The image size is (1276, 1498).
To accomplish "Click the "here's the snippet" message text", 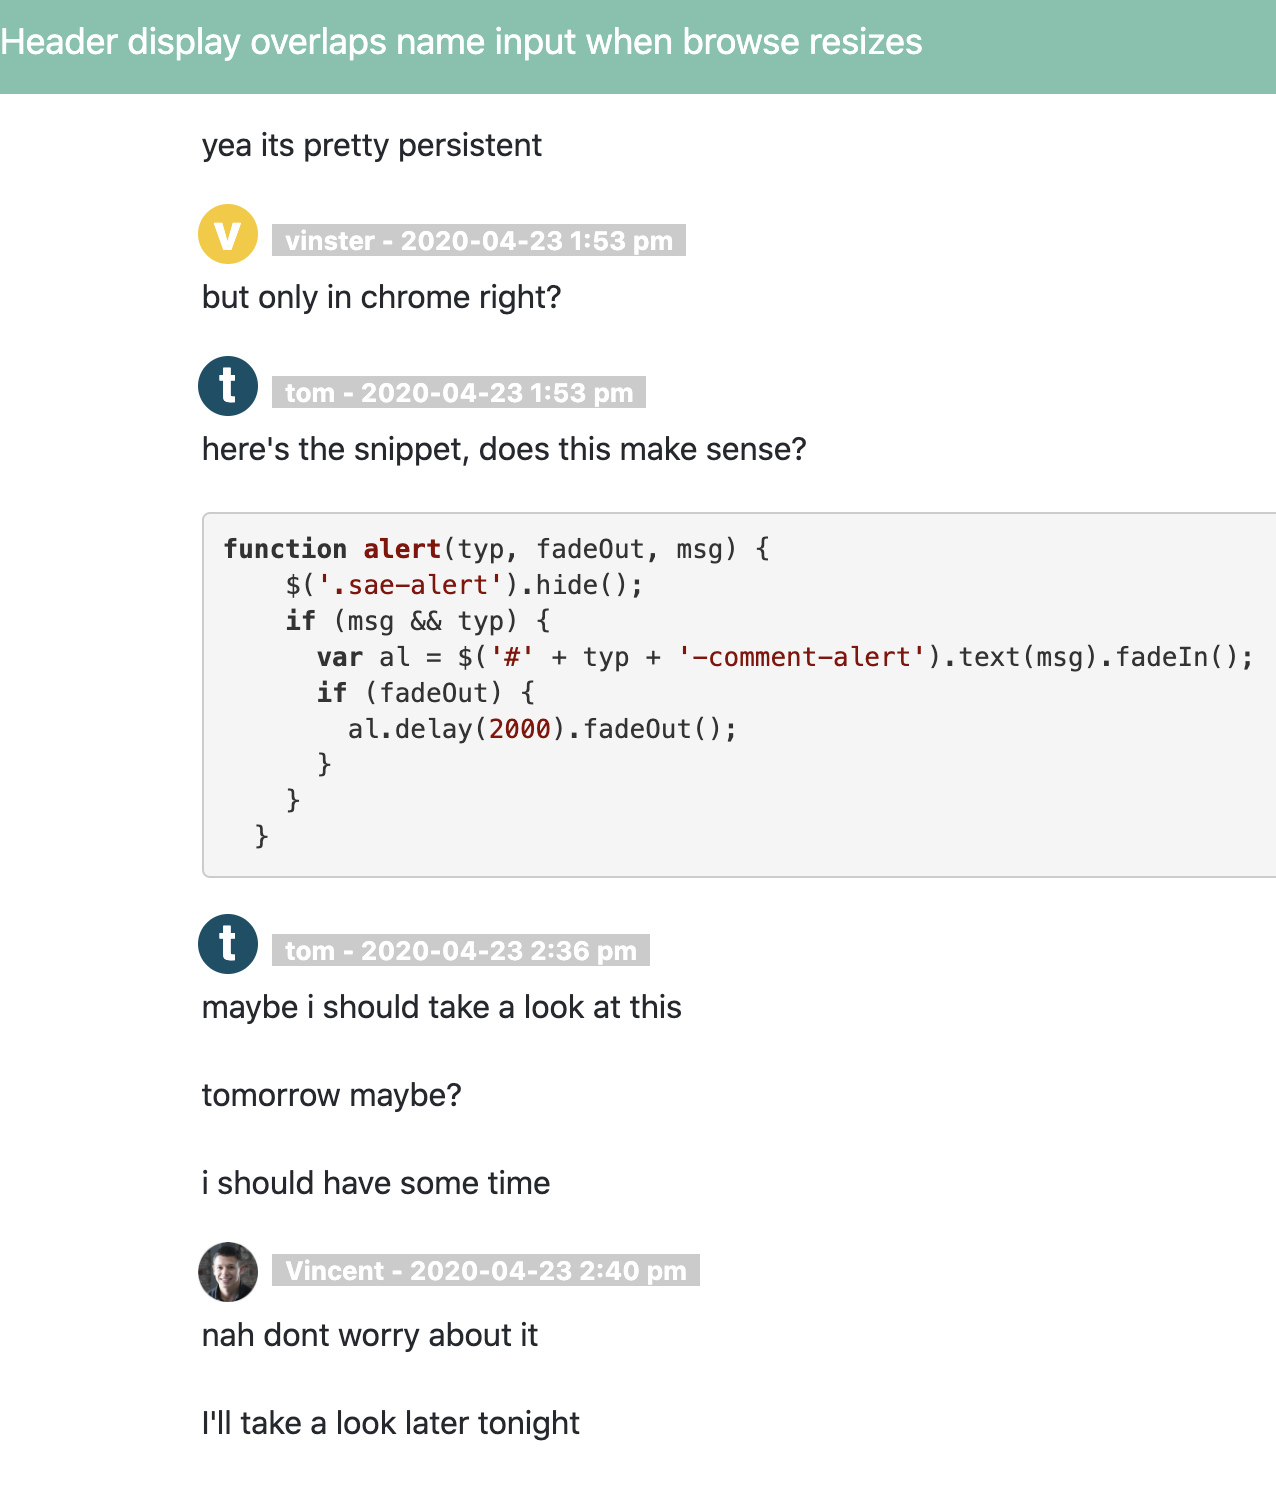I will 503,450.
